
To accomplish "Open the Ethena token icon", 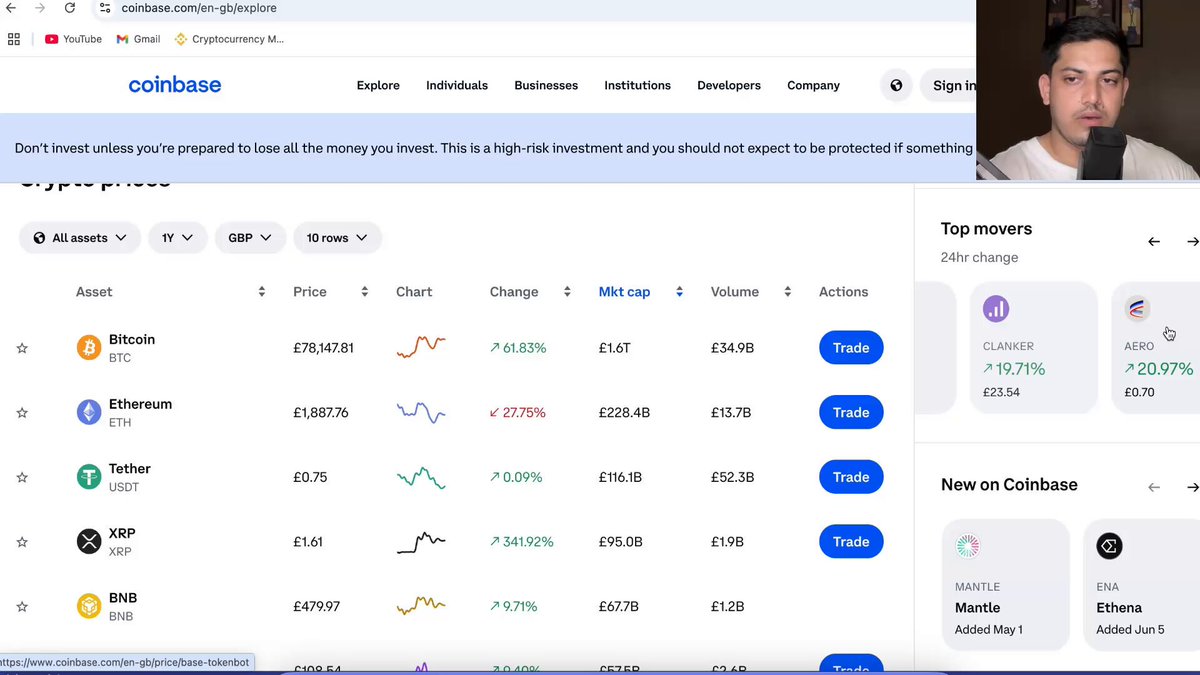I will click(1109, 546).
